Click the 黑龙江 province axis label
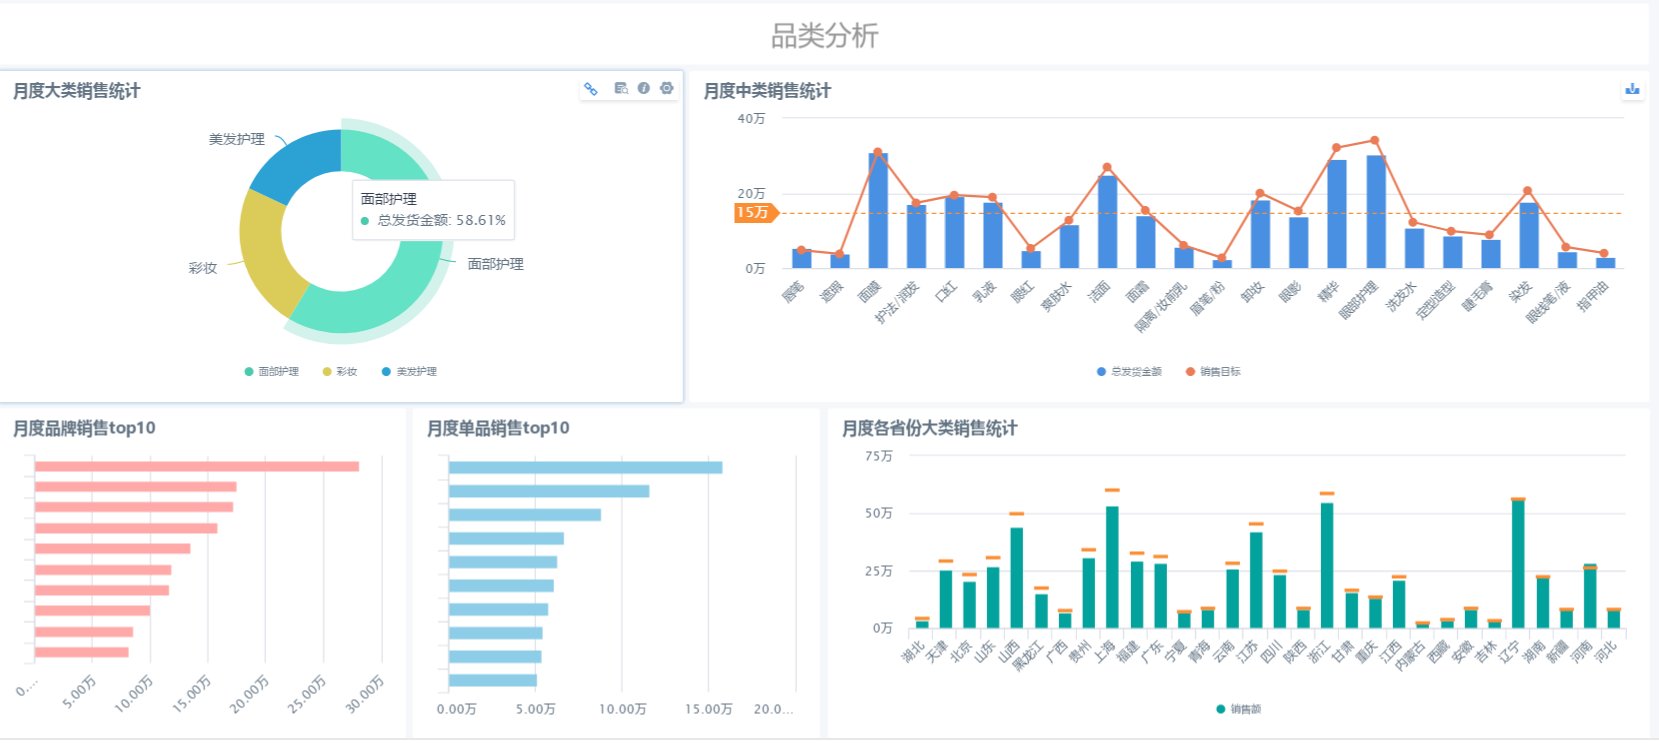Screen dimensions: 1659x743 [1028, 656]
